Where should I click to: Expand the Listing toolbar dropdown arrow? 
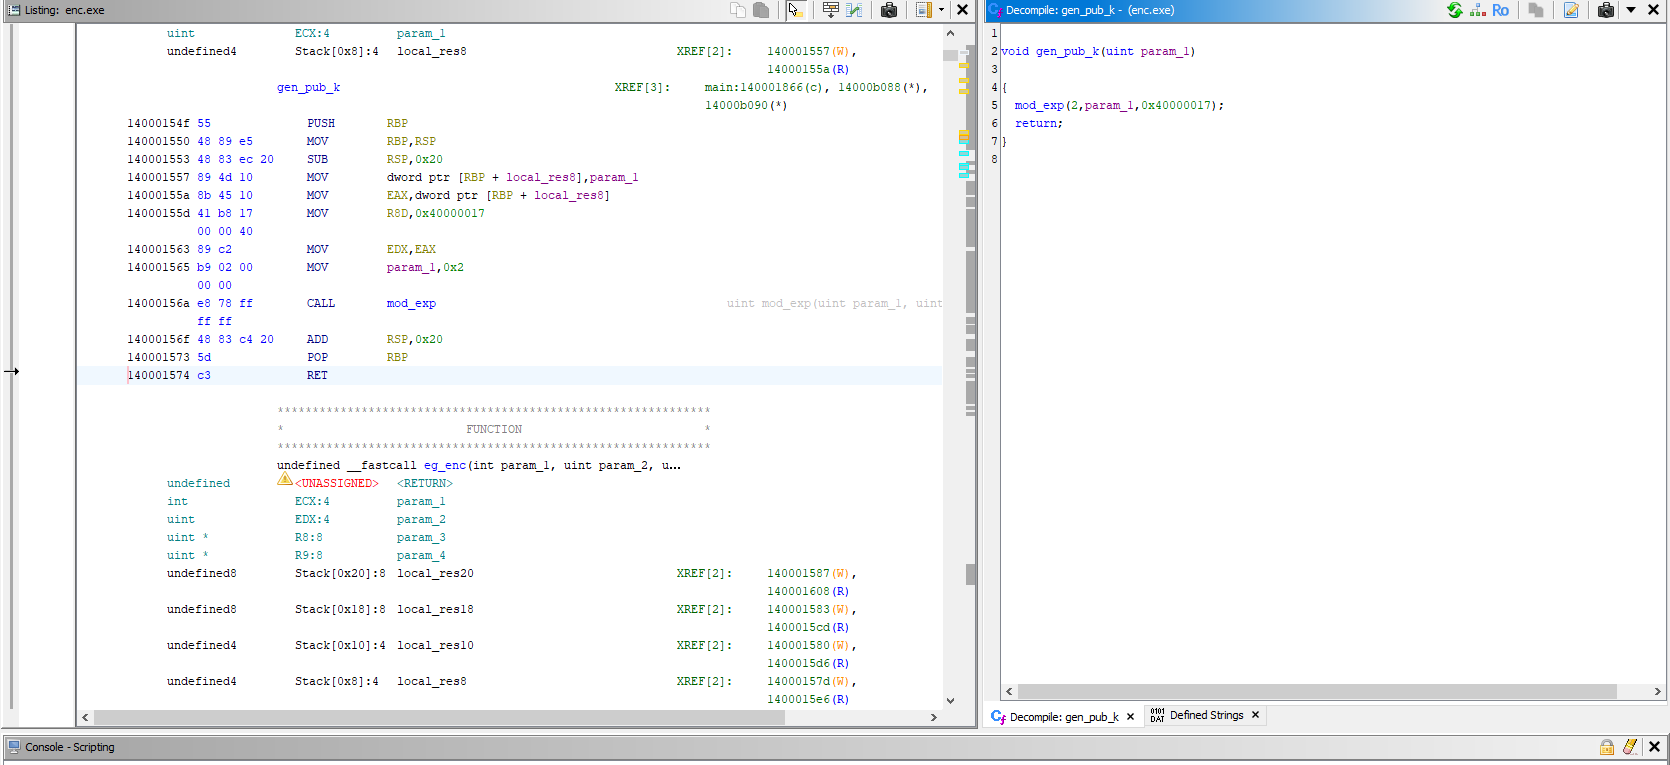click(941, 10)
